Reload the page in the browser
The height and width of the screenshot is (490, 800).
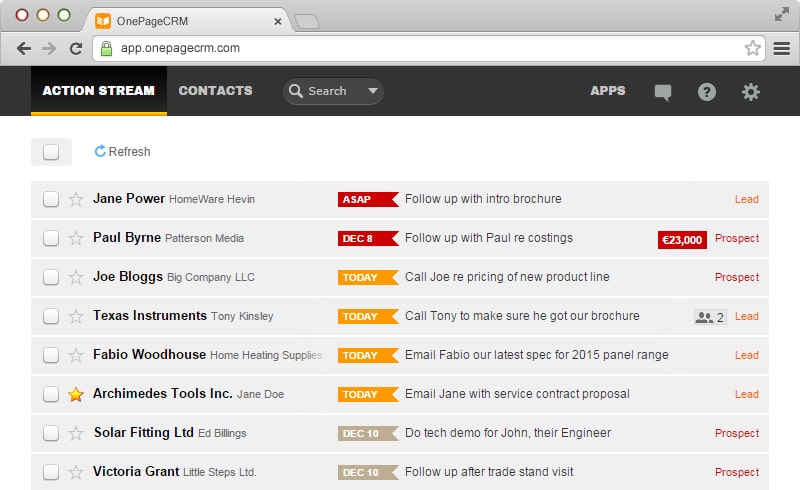[76, 48]
